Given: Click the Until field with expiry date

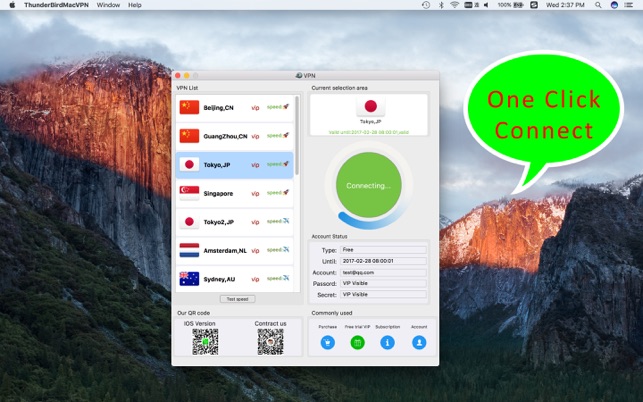Looking at the screenshot, I should coord(383,261).
